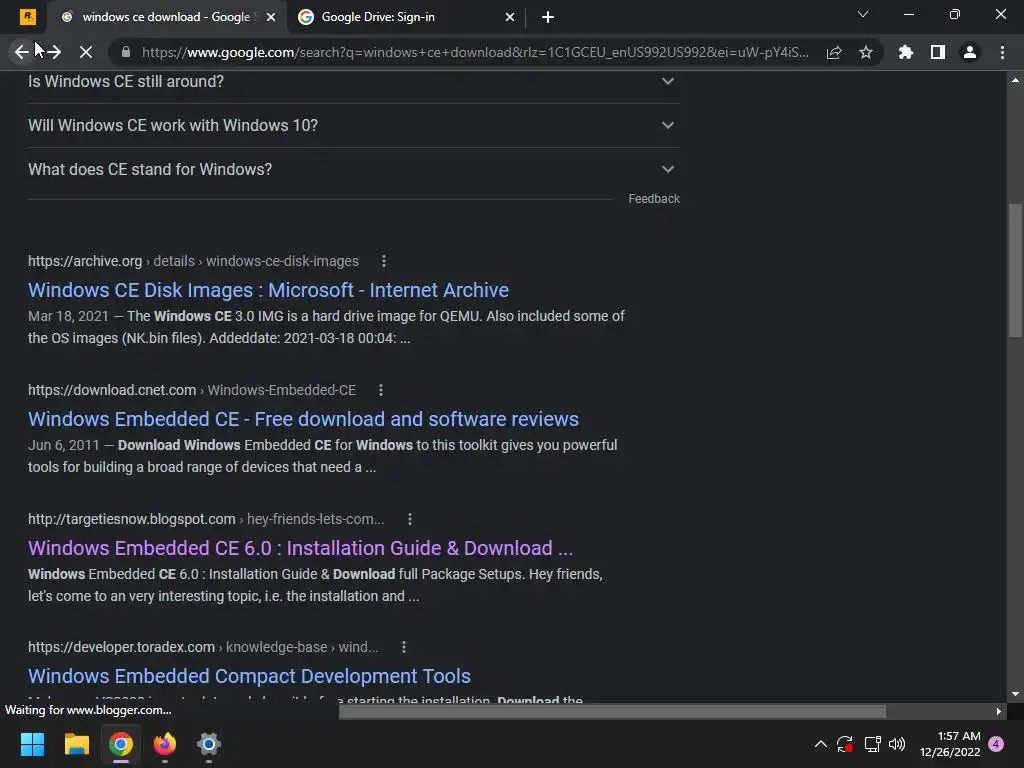
Task: Click the horizontal scroll right arrow
Action: [999, 711]
